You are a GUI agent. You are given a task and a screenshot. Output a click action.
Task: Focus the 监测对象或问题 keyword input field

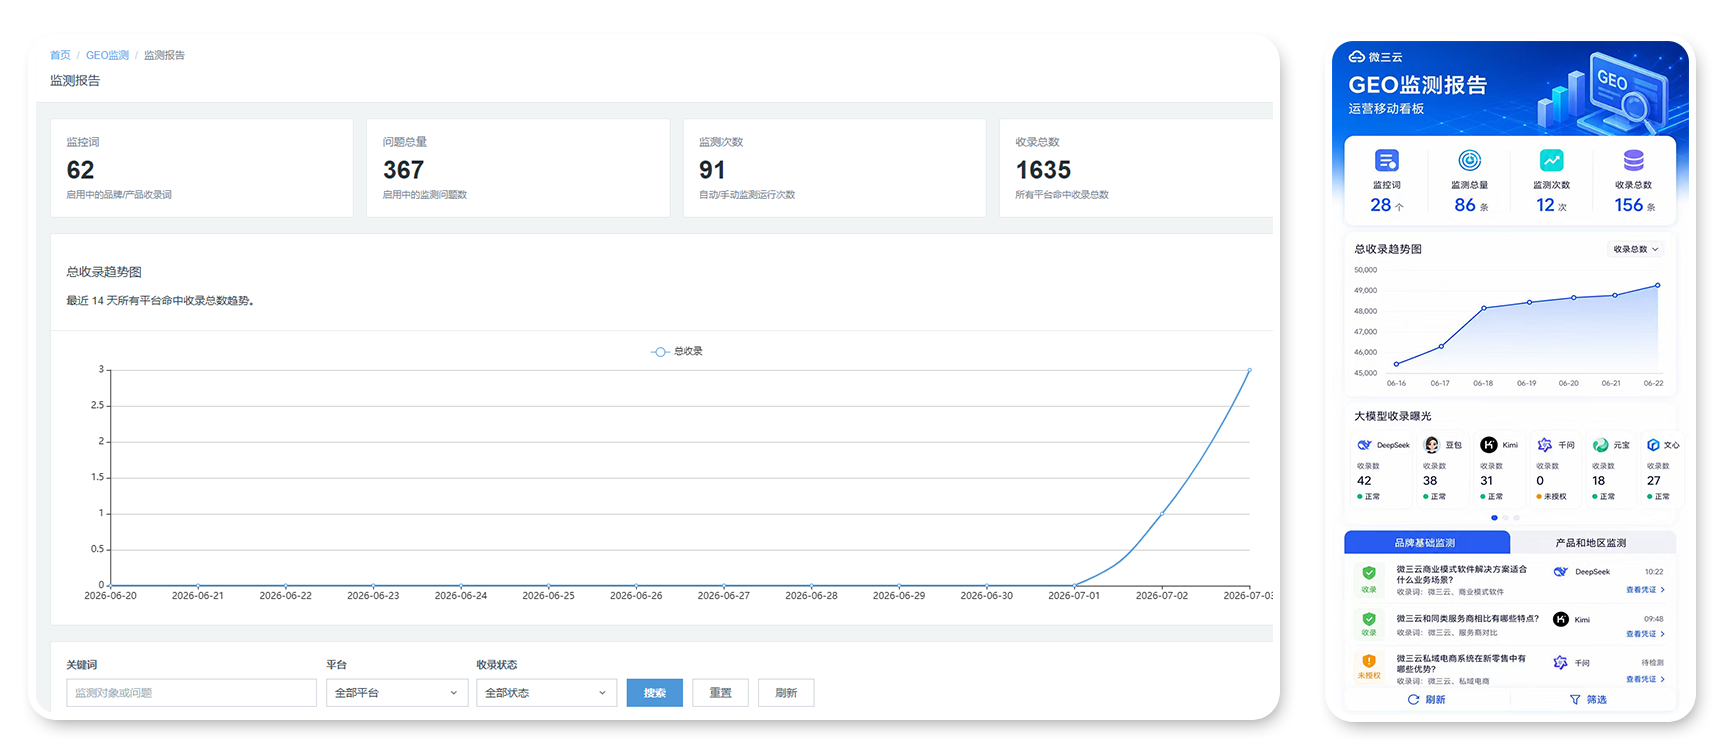click(191, 693)
